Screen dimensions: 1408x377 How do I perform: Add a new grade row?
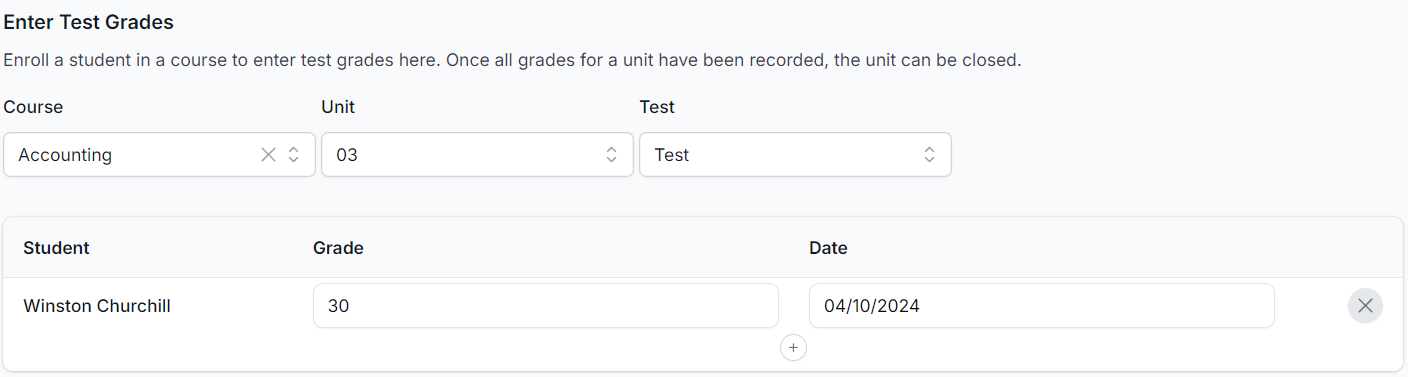(x=793, y=347)
